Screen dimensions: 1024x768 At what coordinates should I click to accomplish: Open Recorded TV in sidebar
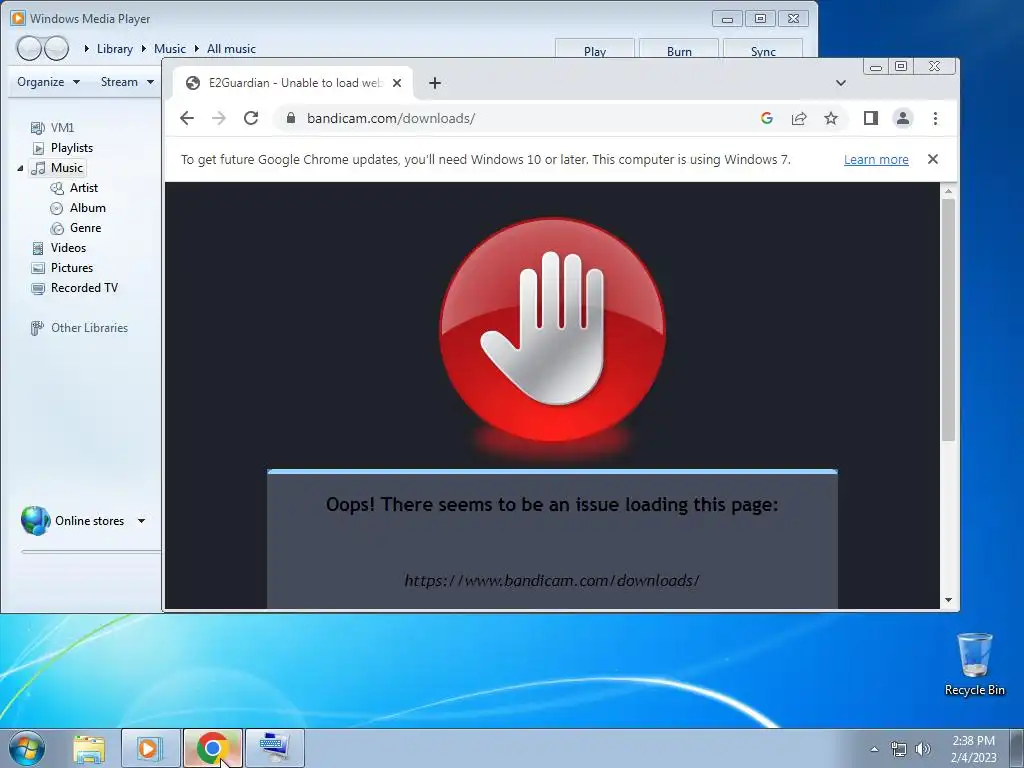tap(74, 288)
